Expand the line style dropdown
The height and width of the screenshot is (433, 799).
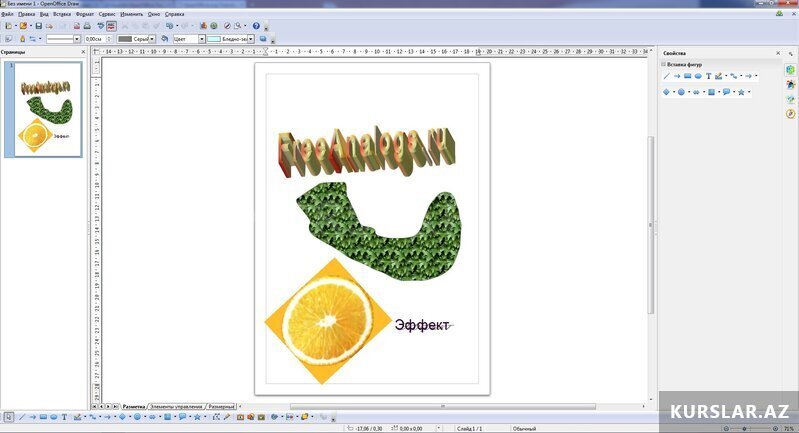(x=77, y=39)
